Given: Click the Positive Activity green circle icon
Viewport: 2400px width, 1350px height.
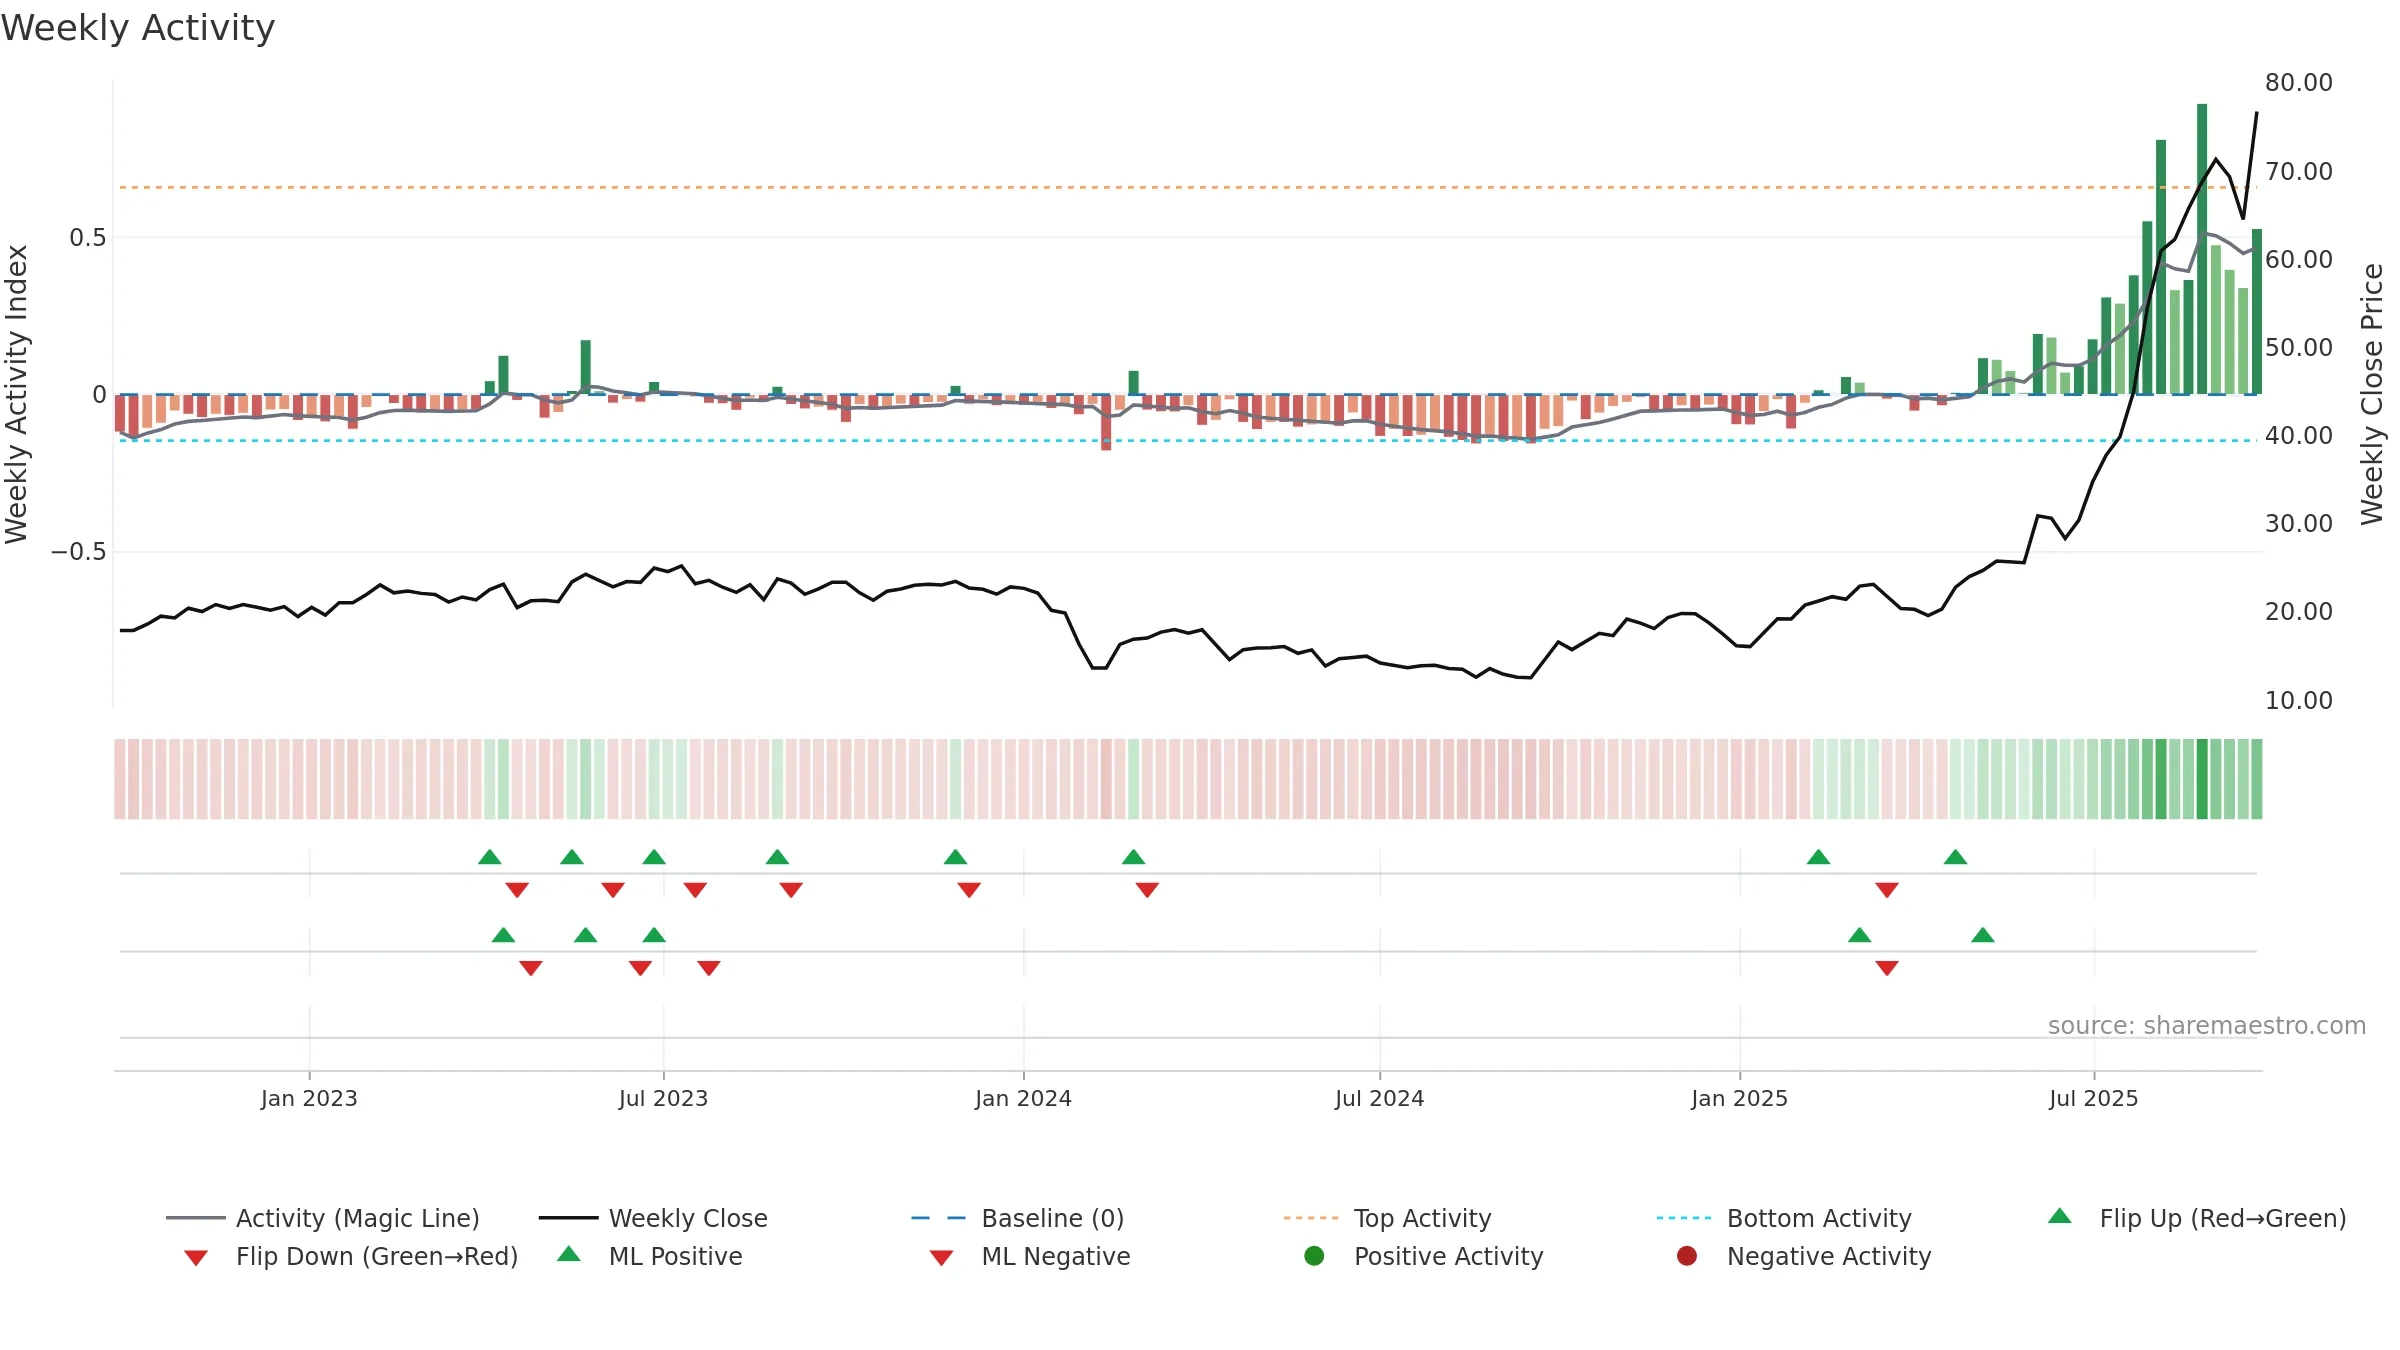Looking at the screenshot, I should click(x=1315, y=1256).
